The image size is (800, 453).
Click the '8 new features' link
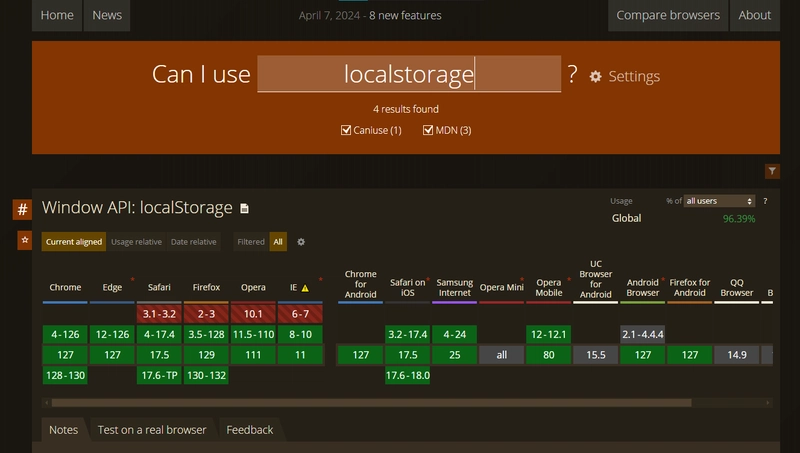point(405,16)
